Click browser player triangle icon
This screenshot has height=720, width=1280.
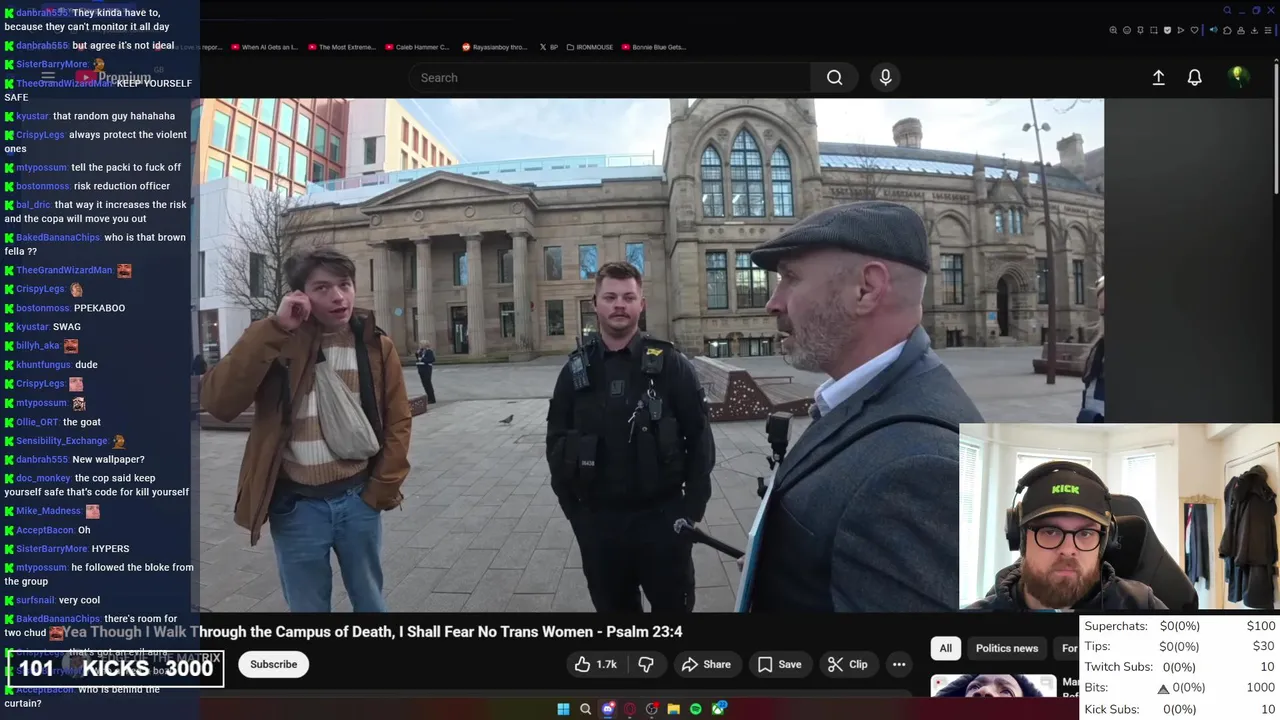[1181, 30]
